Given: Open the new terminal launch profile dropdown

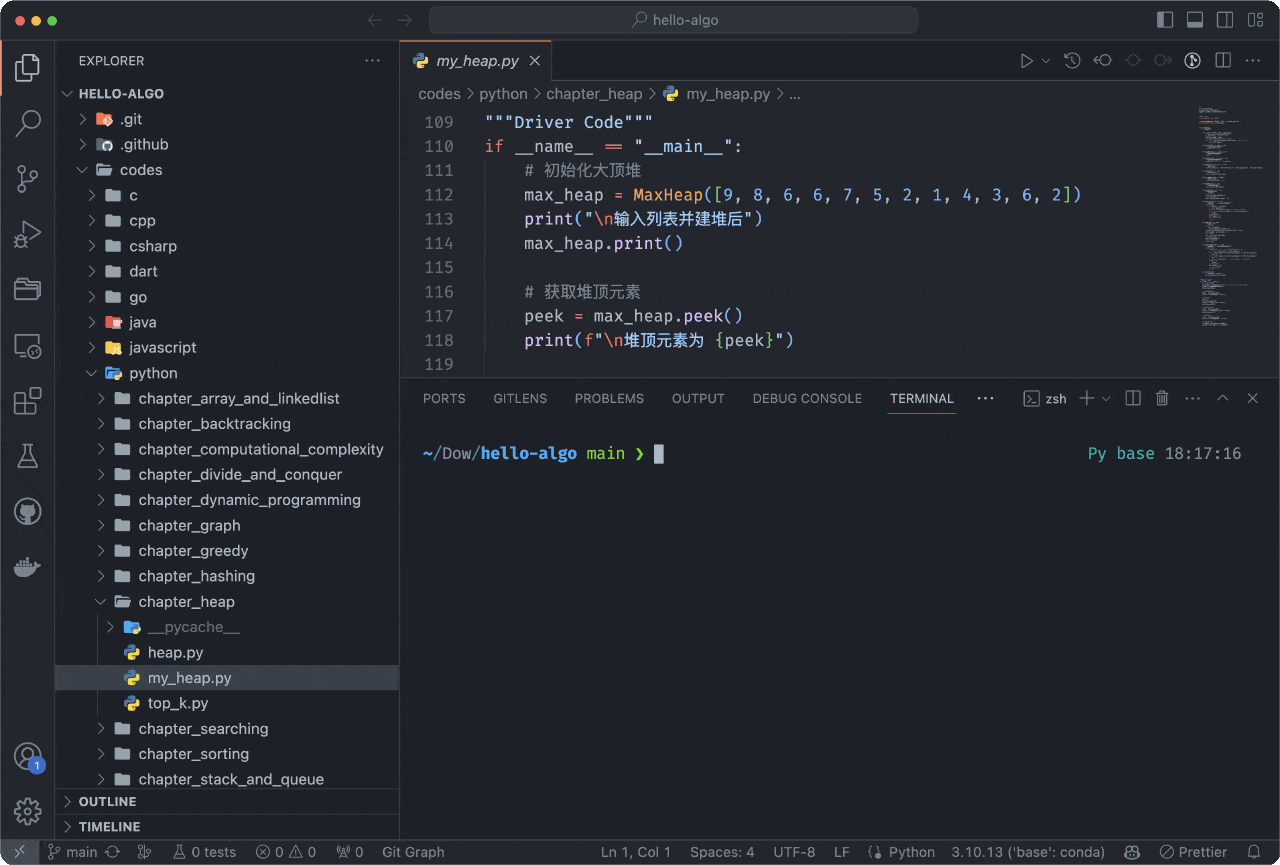Looking at the screenshot, I should pyautogui.click(x=1106, y=398).
